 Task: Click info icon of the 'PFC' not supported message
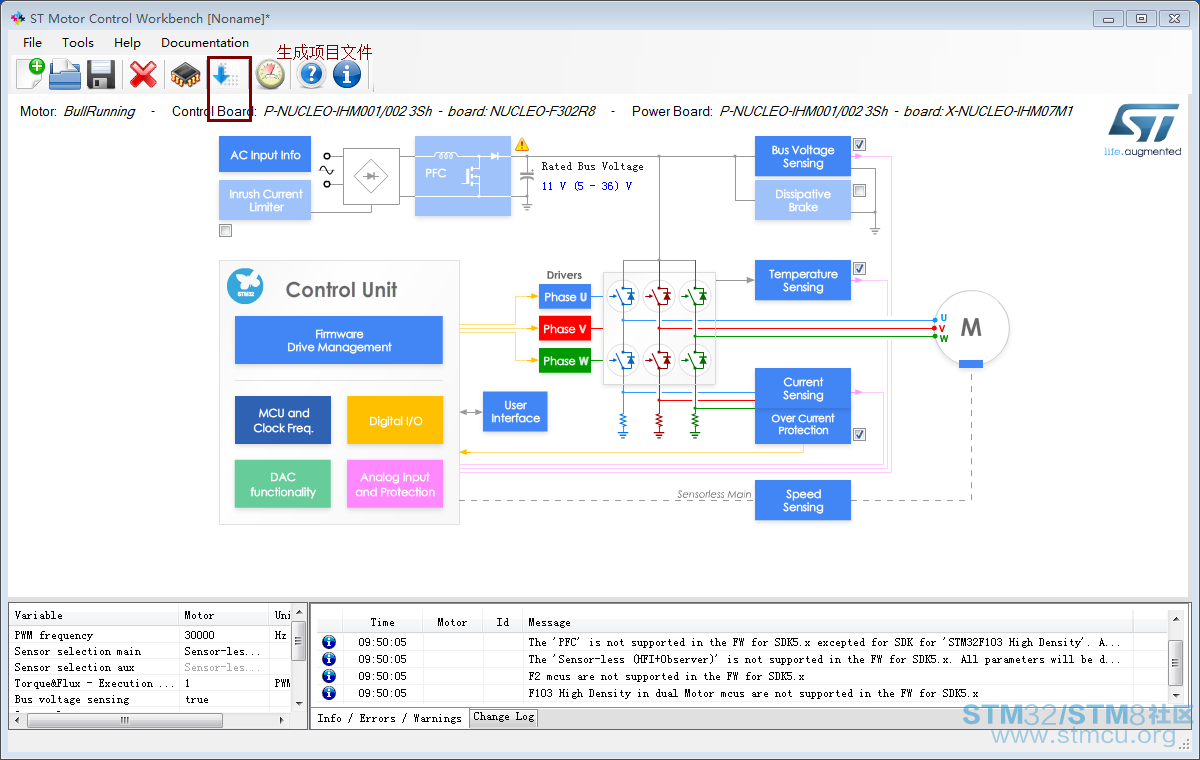329,642
